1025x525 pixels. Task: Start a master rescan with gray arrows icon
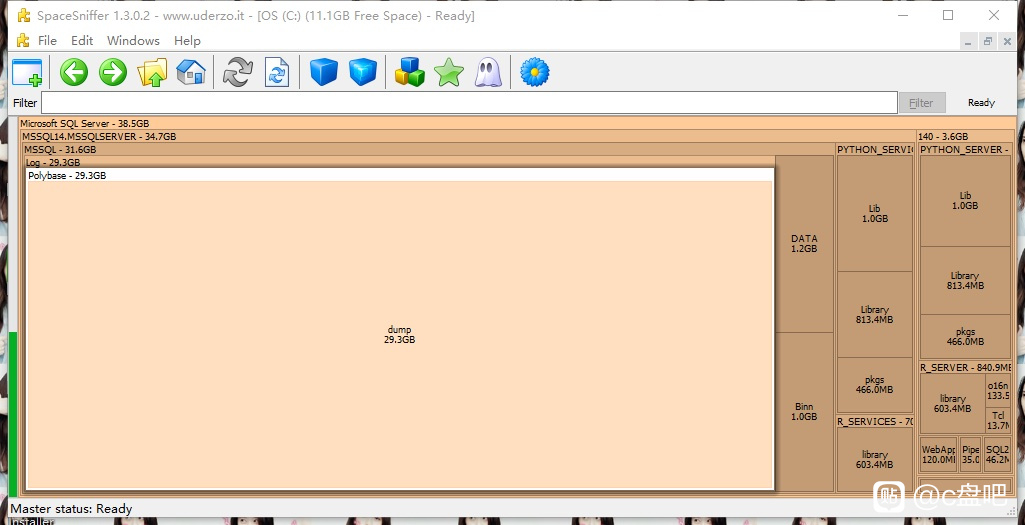(237, 72)
